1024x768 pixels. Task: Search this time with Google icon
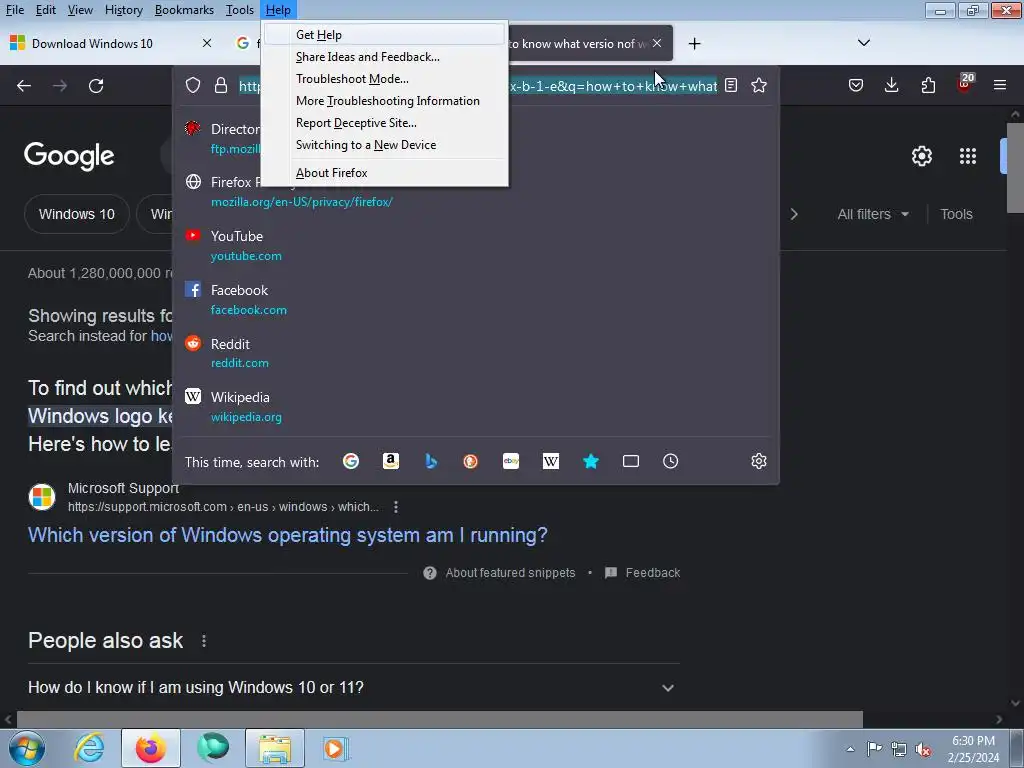(351, 461)
